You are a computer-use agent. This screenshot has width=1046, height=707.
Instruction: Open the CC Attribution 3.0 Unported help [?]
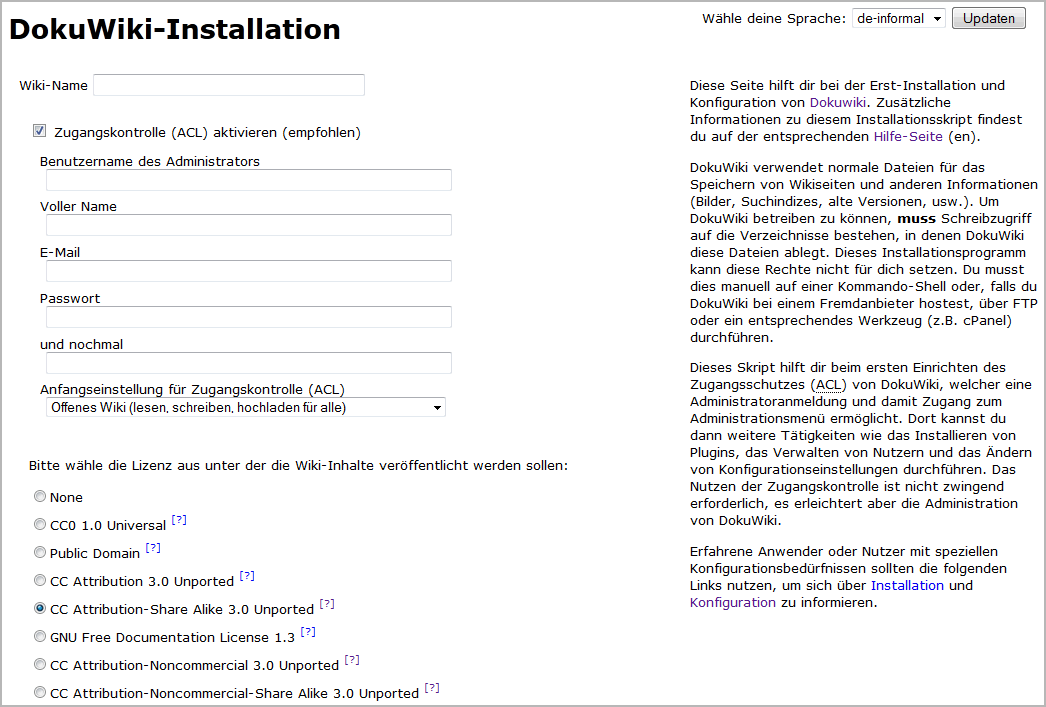pyautogui.click(x=247, y=576)
